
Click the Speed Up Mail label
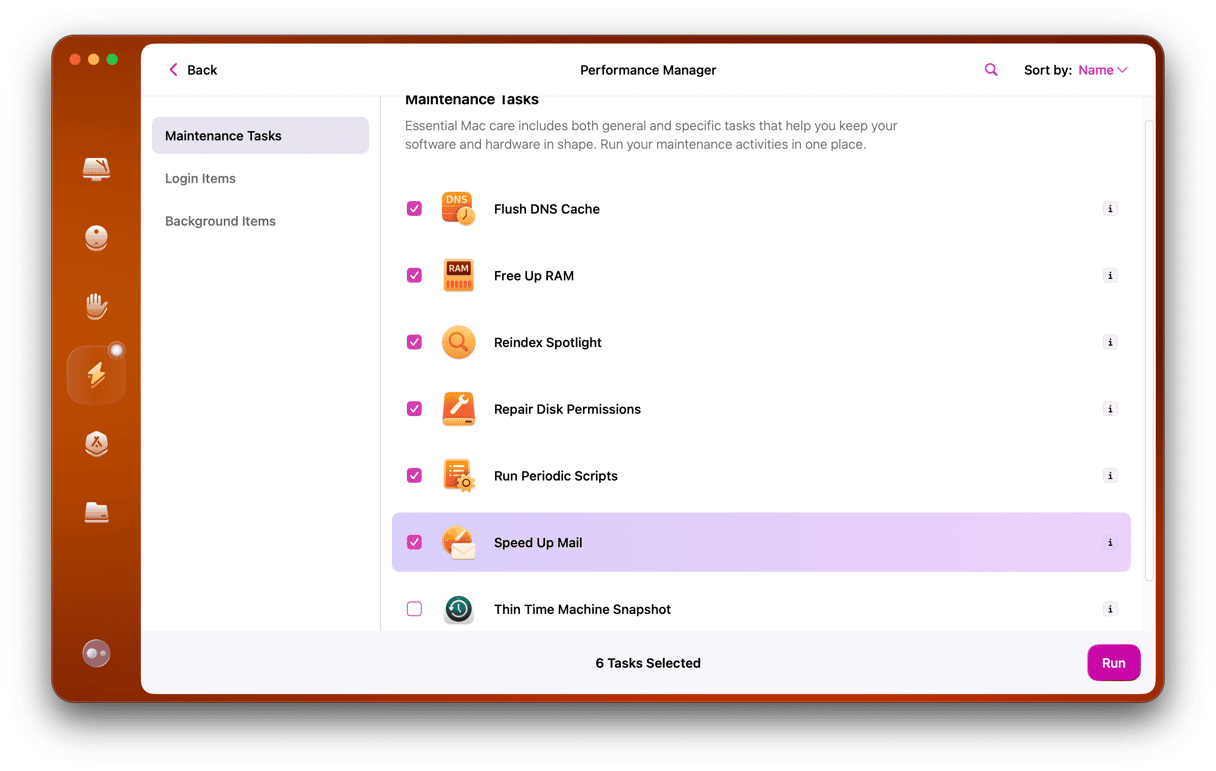click(538, 542)
